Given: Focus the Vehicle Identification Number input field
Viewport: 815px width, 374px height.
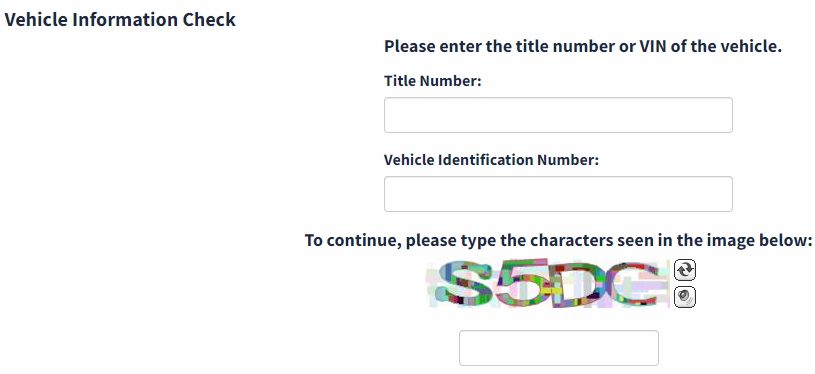Looking at the screenshot, I should pos(558,194).
